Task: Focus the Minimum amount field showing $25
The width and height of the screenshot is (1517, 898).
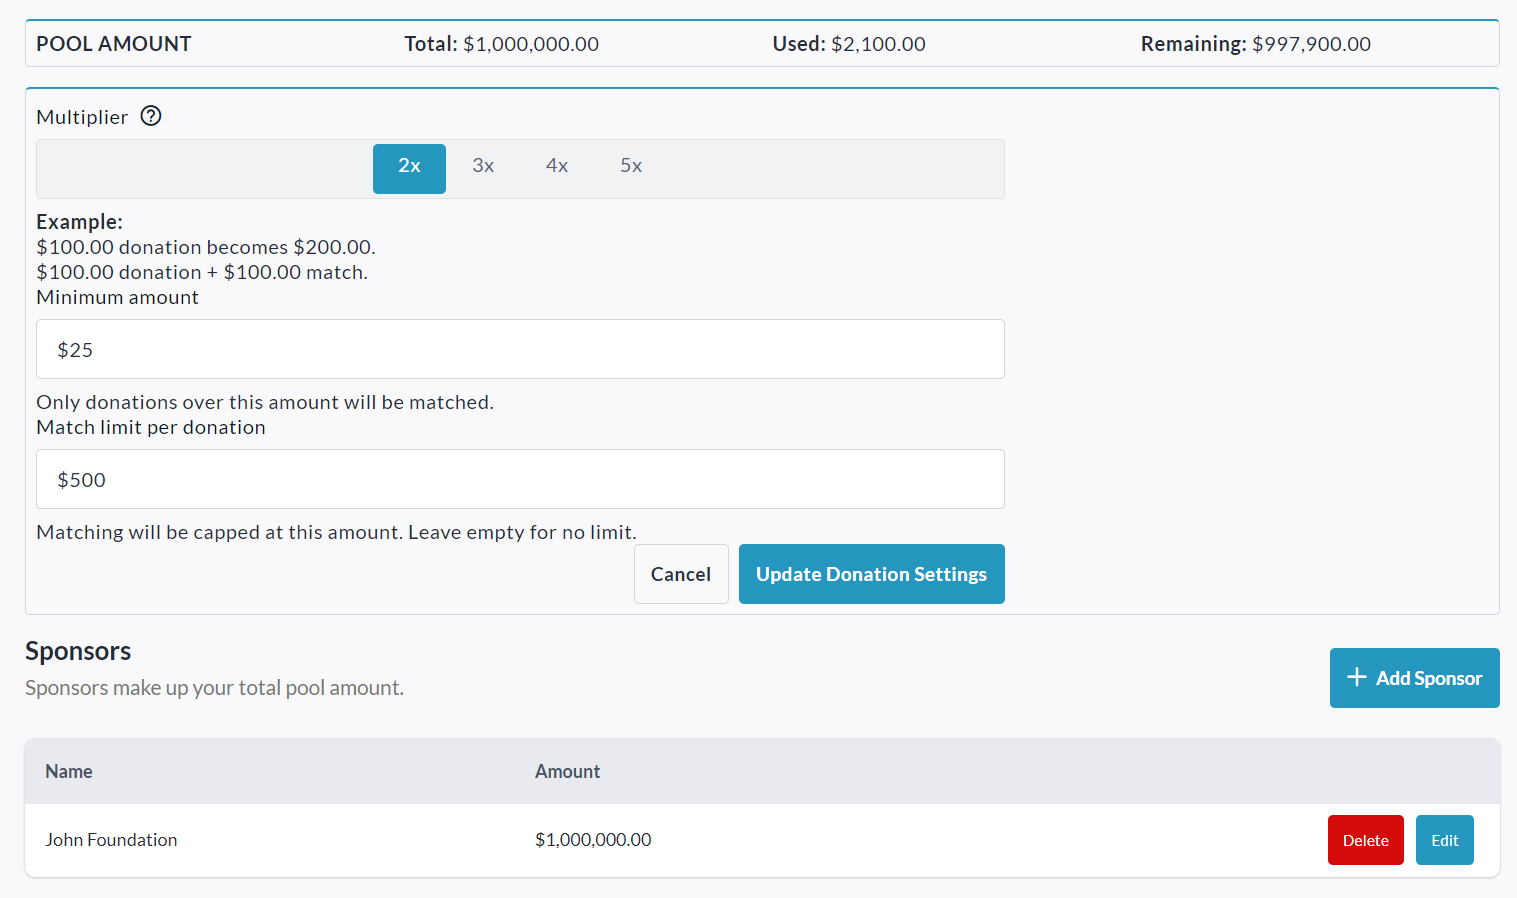Action: [520, 349]
